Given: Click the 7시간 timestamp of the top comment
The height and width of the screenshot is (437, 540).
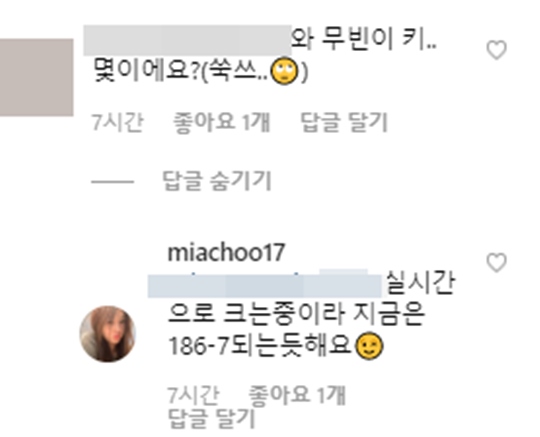Looking at the screenshot, I should pyautogui.click(x=117, y=122).
